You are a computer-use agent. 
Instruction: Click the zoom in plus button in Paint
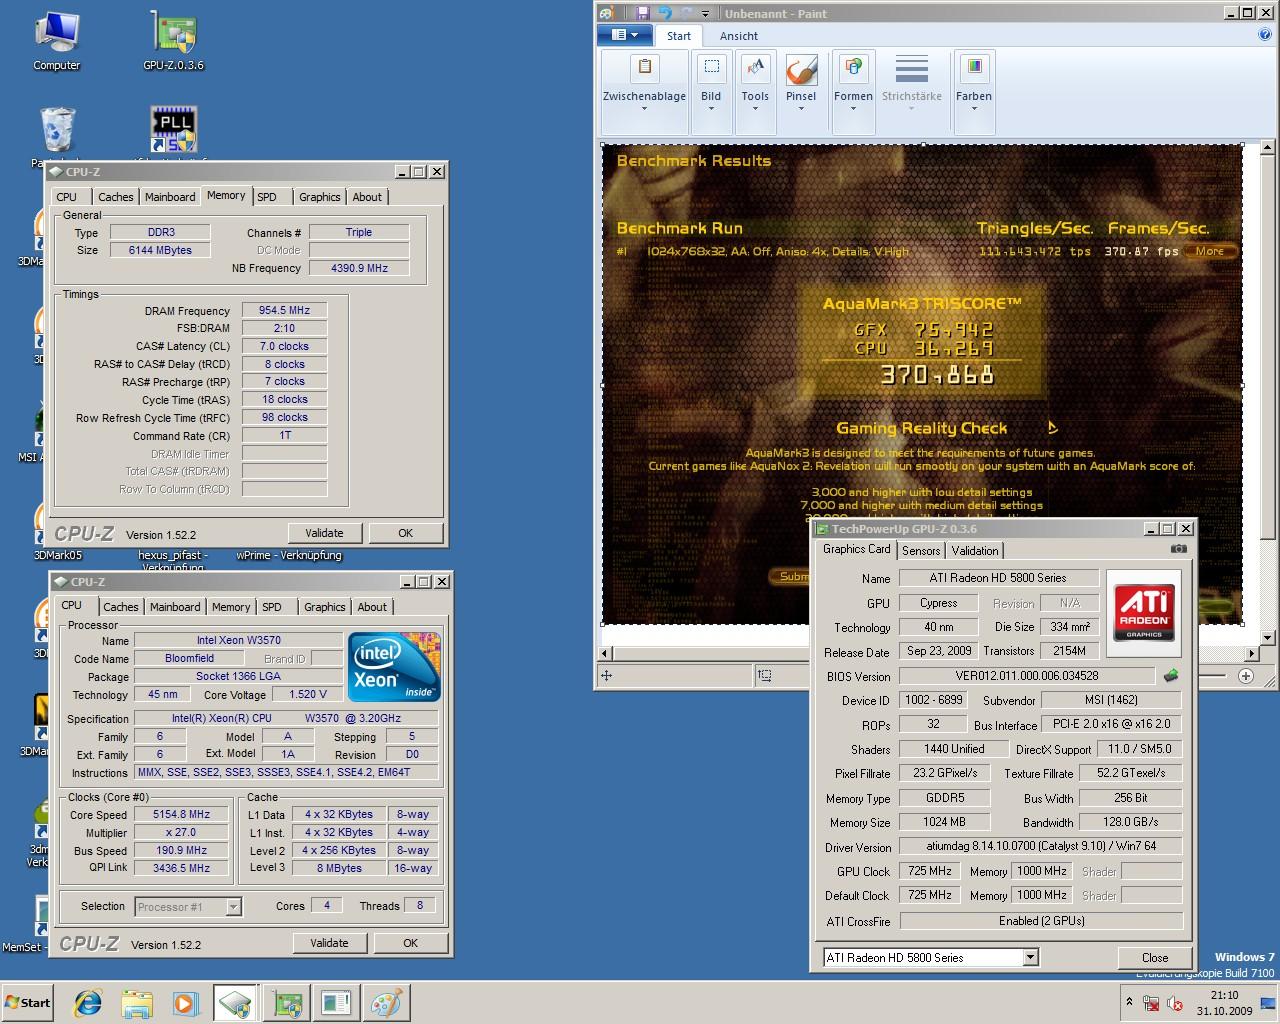coord(1246,676)
